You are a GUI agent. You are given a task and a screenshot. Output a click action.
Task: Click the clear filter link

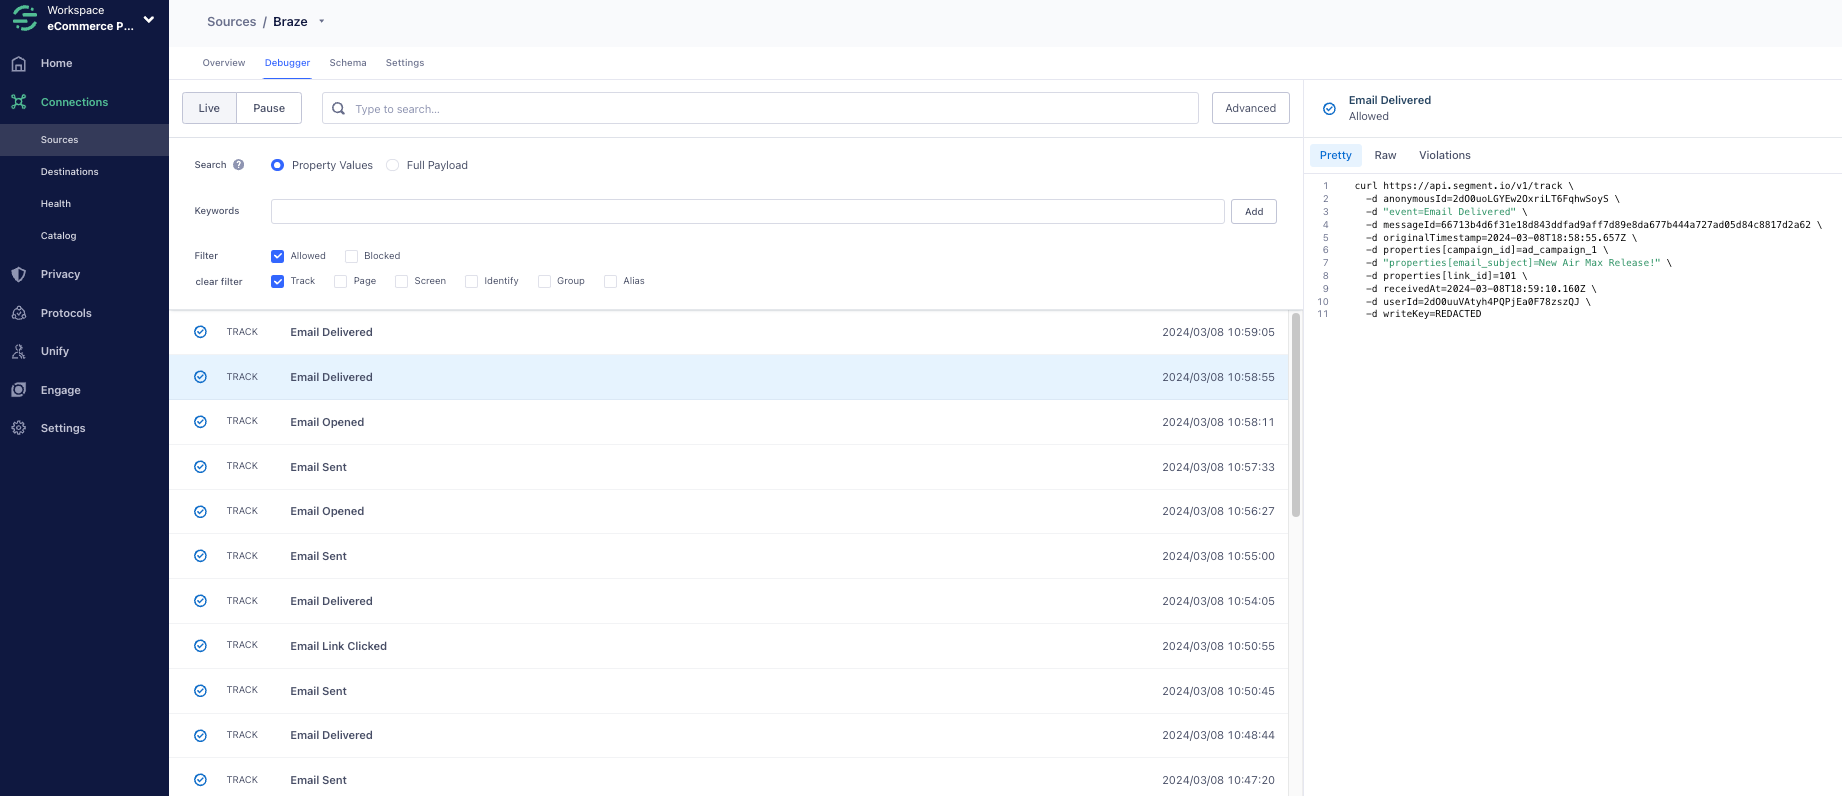coord(219,282)
